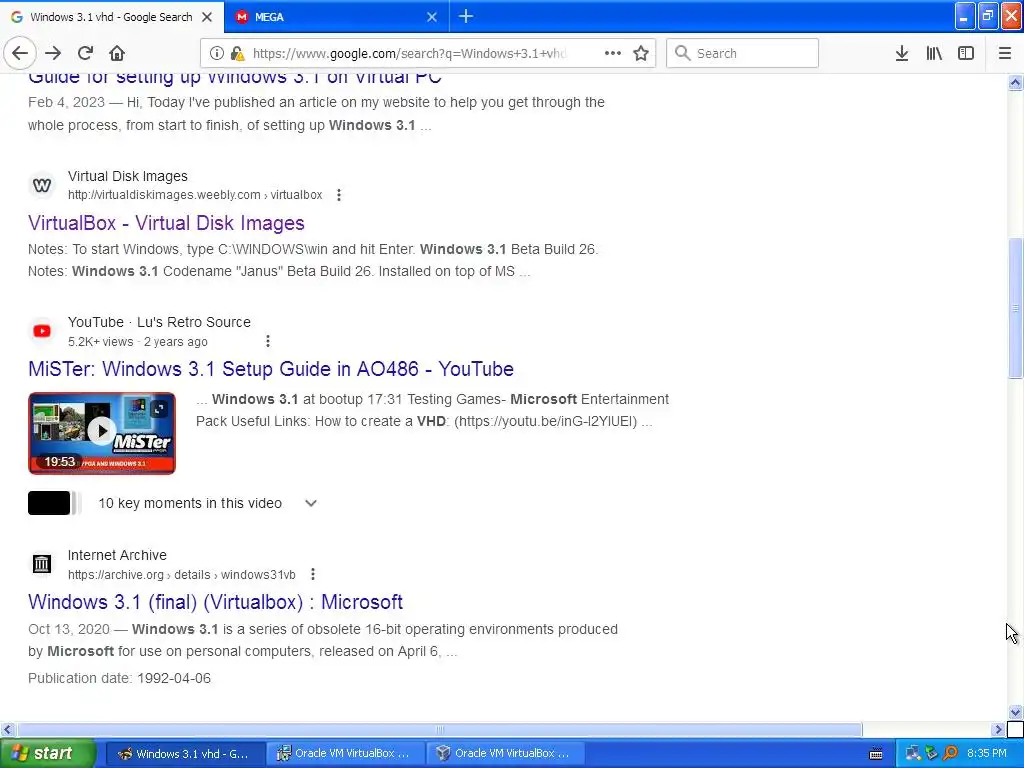Open the Firefox hamburger menu

coord(1005,54)
